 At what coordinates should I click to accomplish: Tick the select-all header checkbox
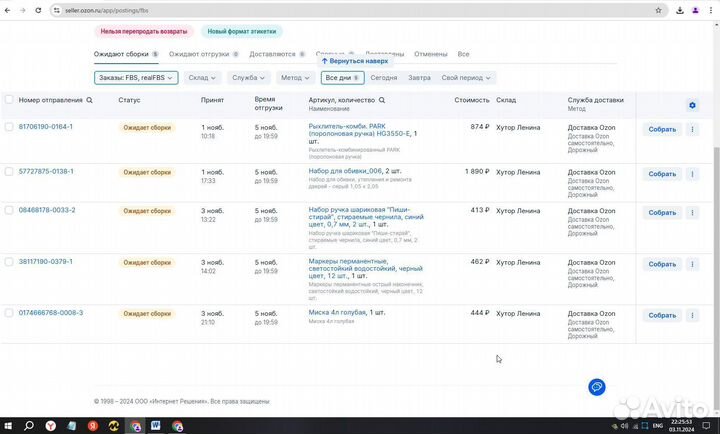[x=9, y=100]
